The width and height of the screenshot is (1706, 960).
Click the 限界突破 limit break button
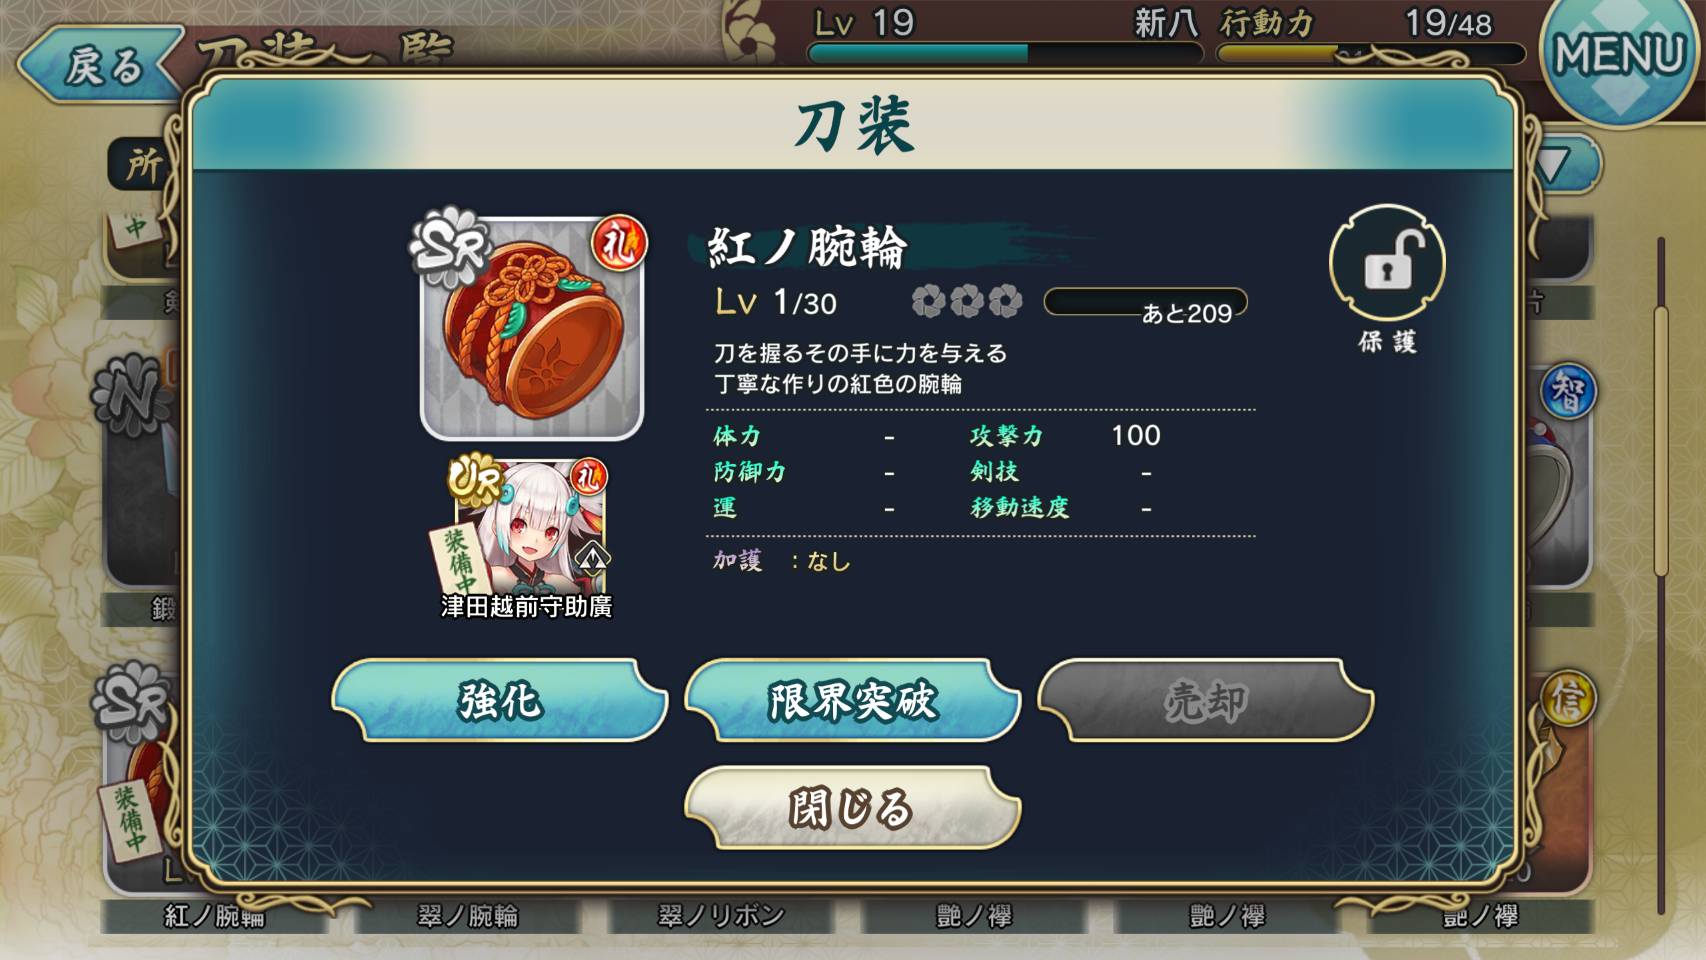[x=852, y=700]
